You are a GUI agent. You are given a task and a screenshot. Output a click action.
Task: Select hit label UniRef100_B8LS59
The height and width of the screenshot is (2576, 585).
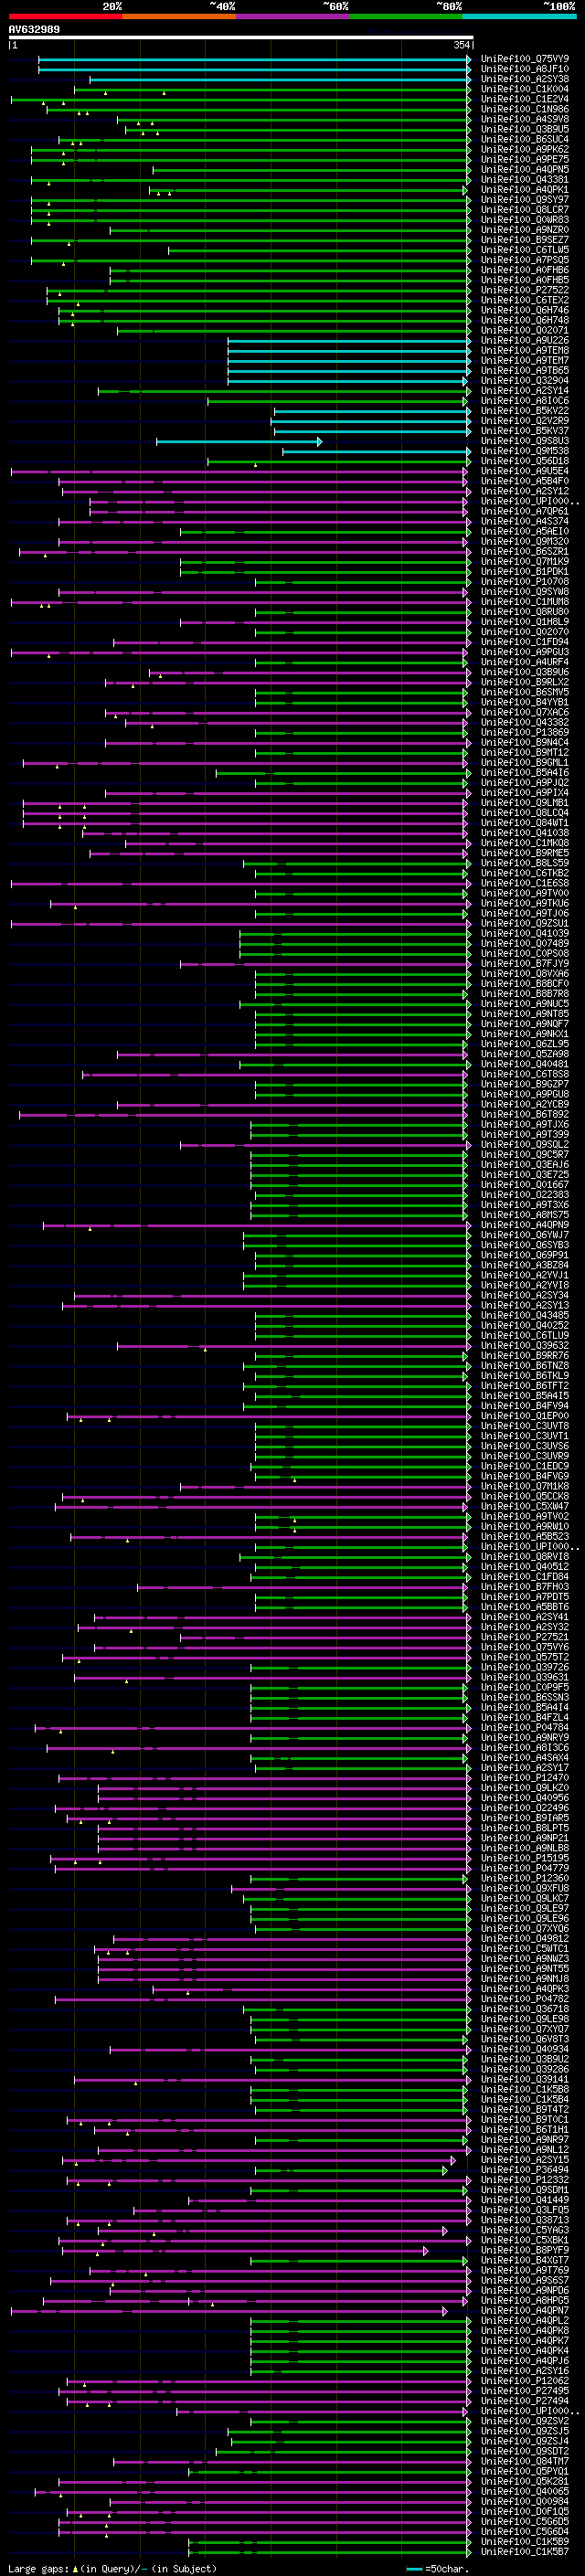525,863
